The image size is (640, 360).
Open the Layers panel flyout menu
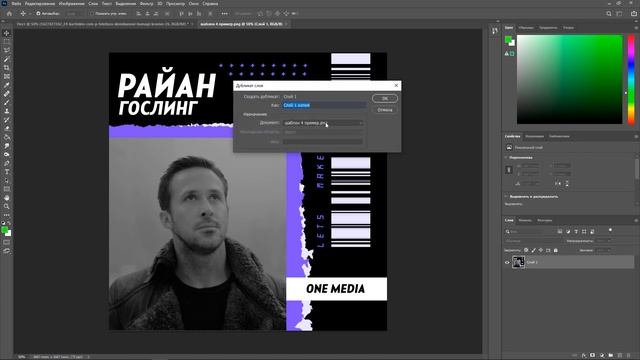point(636,220)
